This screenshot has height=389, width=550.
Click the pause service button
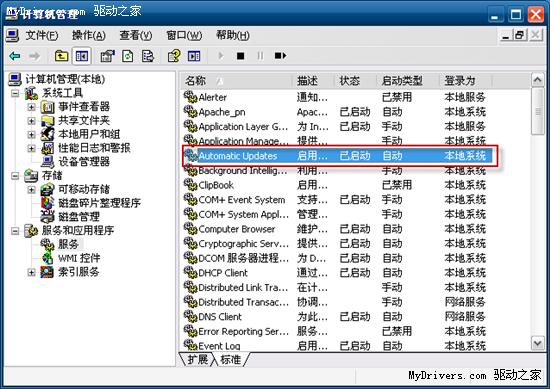(x=260, y=56)
